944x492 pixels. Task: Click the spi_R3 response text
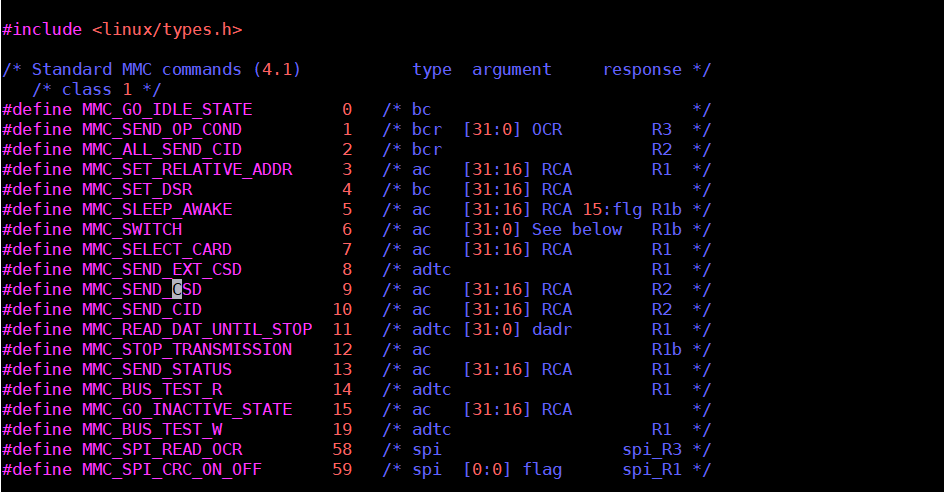pyautogui.click(x=652, y=449)
